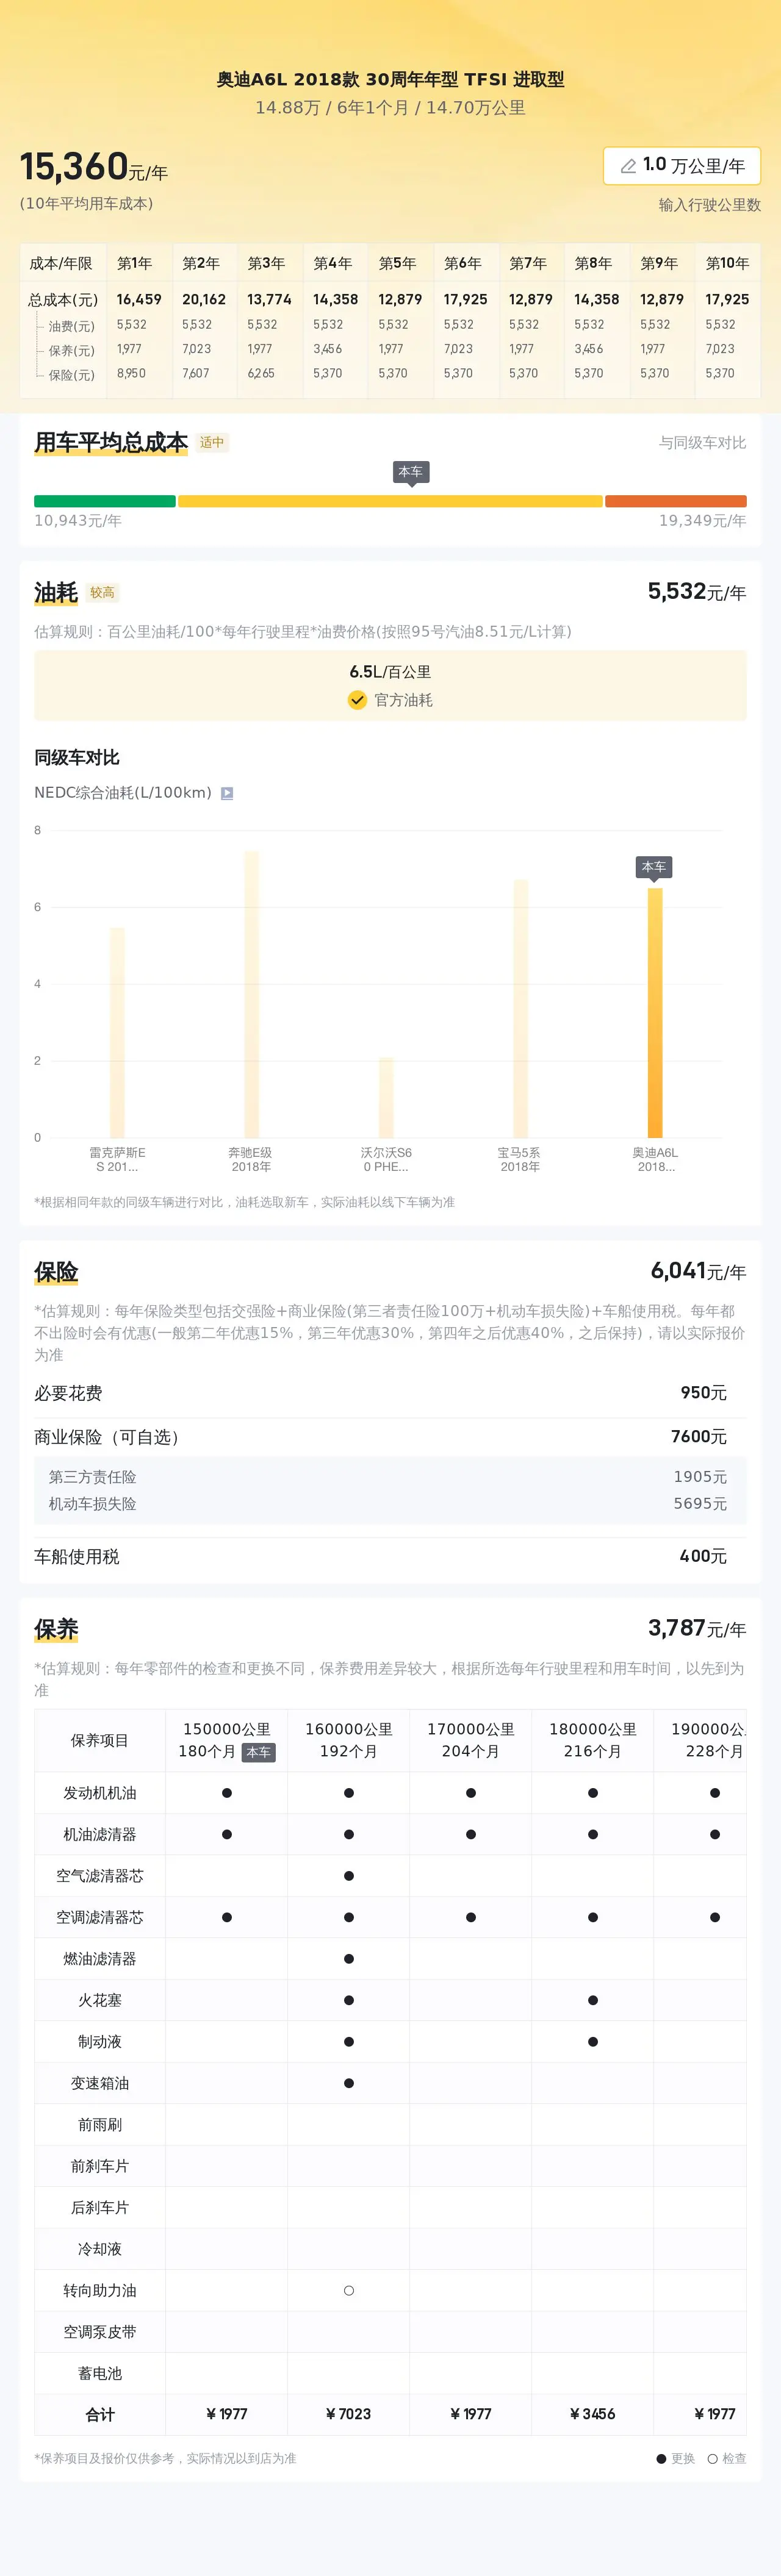Click the 空气滤清芯 replace dot at 160000公里
This screenshot has width=781, height=2576.
349,1876
